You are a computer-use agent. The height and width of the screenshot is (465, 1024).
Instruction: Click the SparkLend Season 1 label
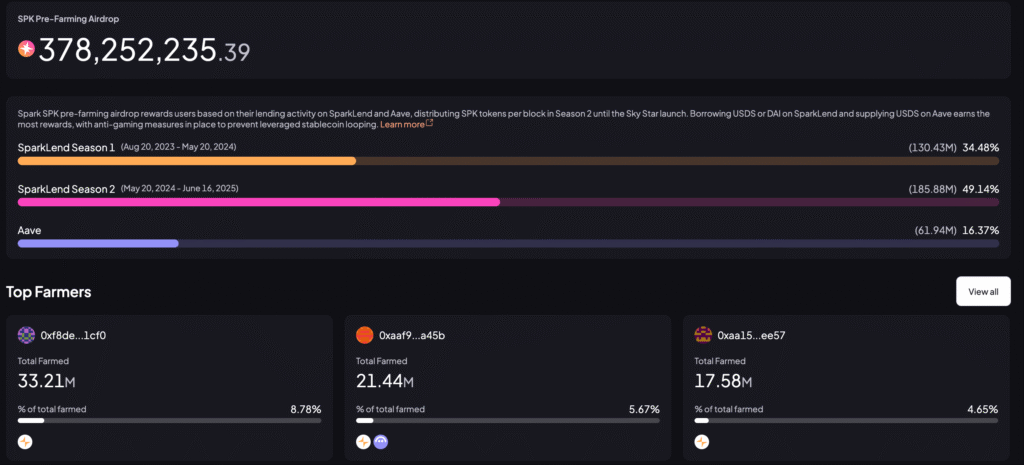pos(66,148)
